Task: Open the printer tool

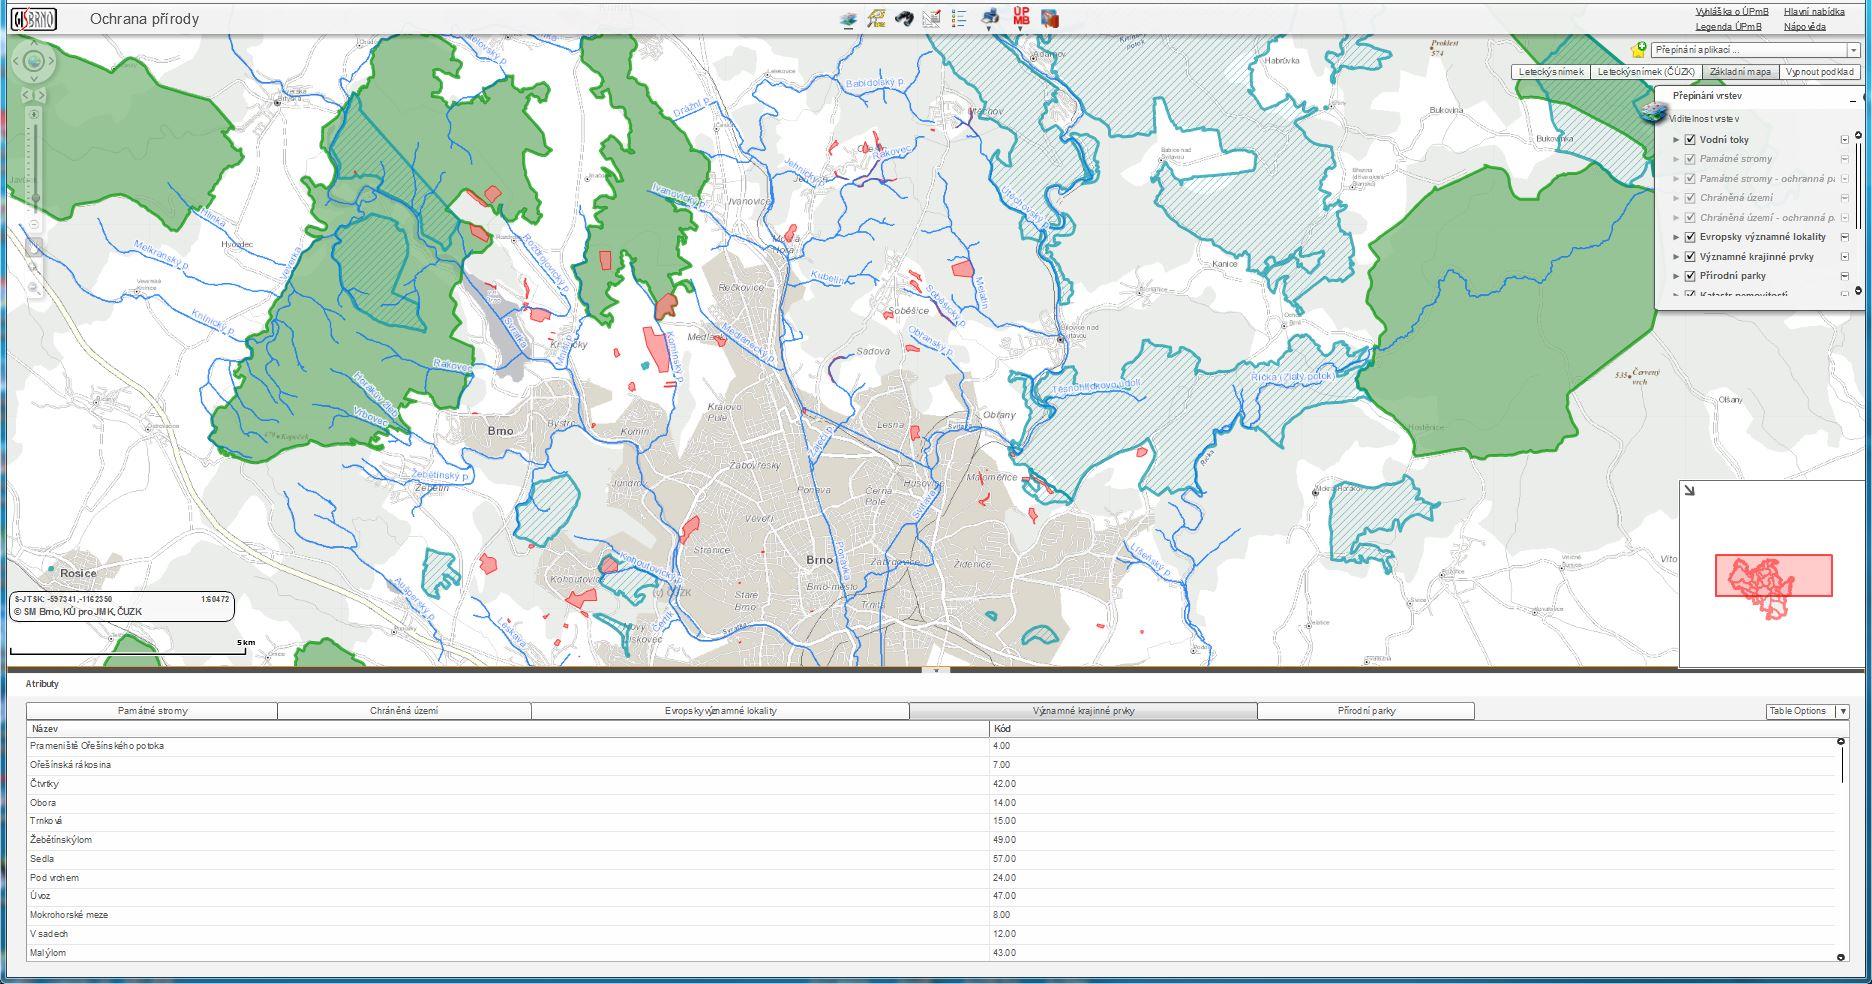Action: pyautogui.click(x=990, y=18)
